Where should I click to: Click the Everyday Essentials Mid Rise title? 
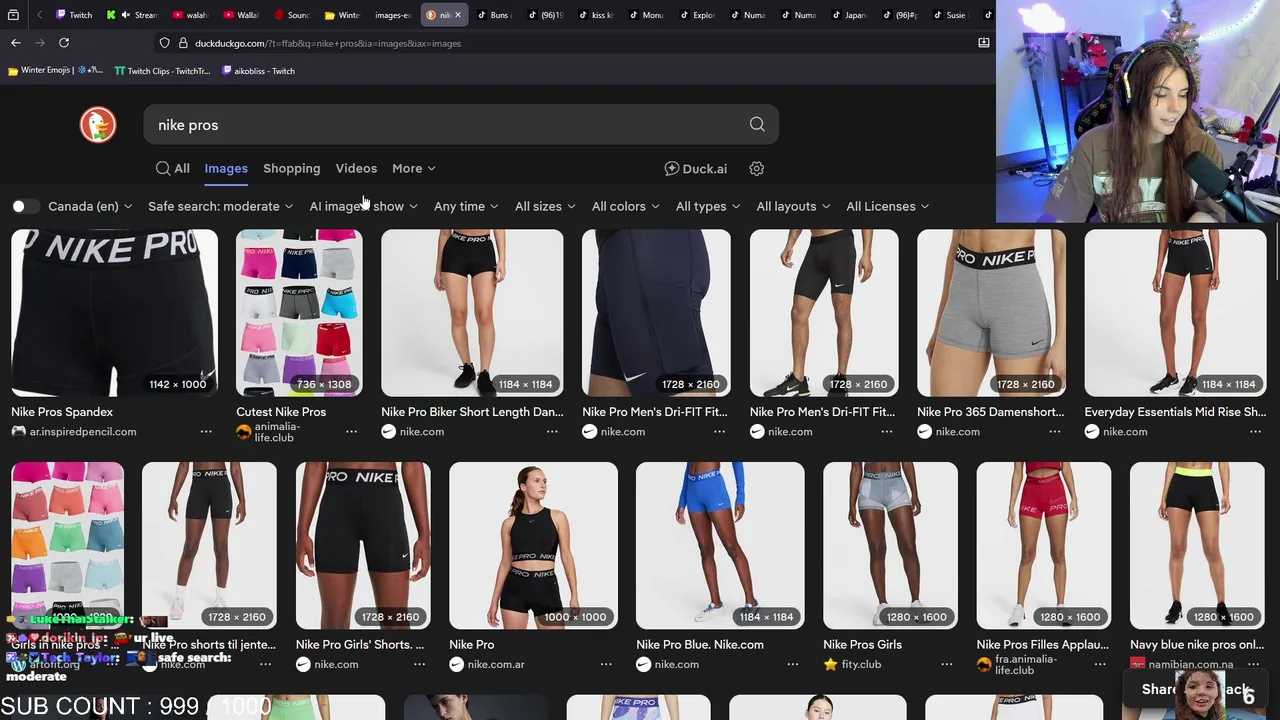(1175, 412)
